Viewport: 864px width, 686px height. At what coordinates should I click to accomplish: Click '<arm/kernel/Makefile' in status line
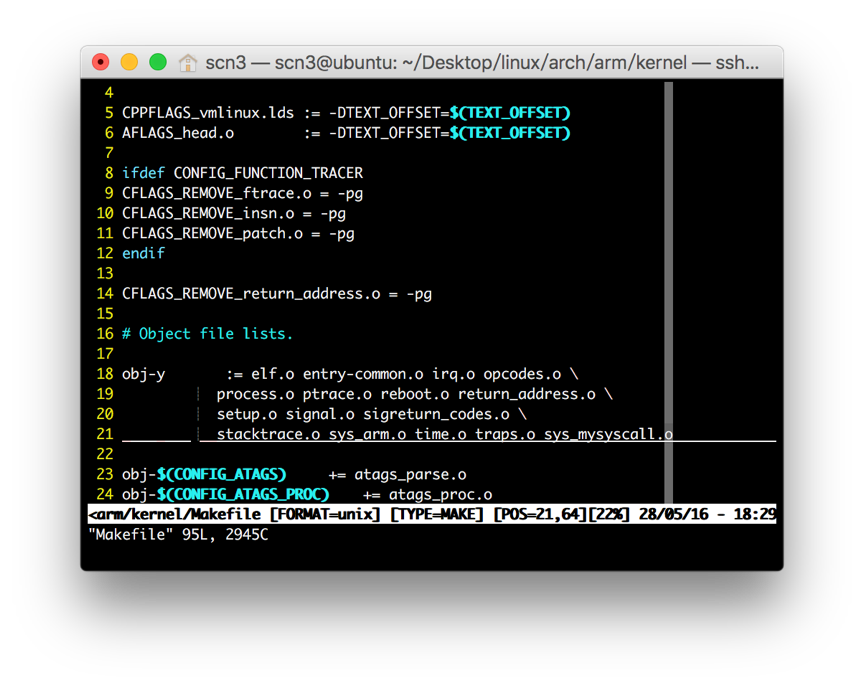point(175,514)
